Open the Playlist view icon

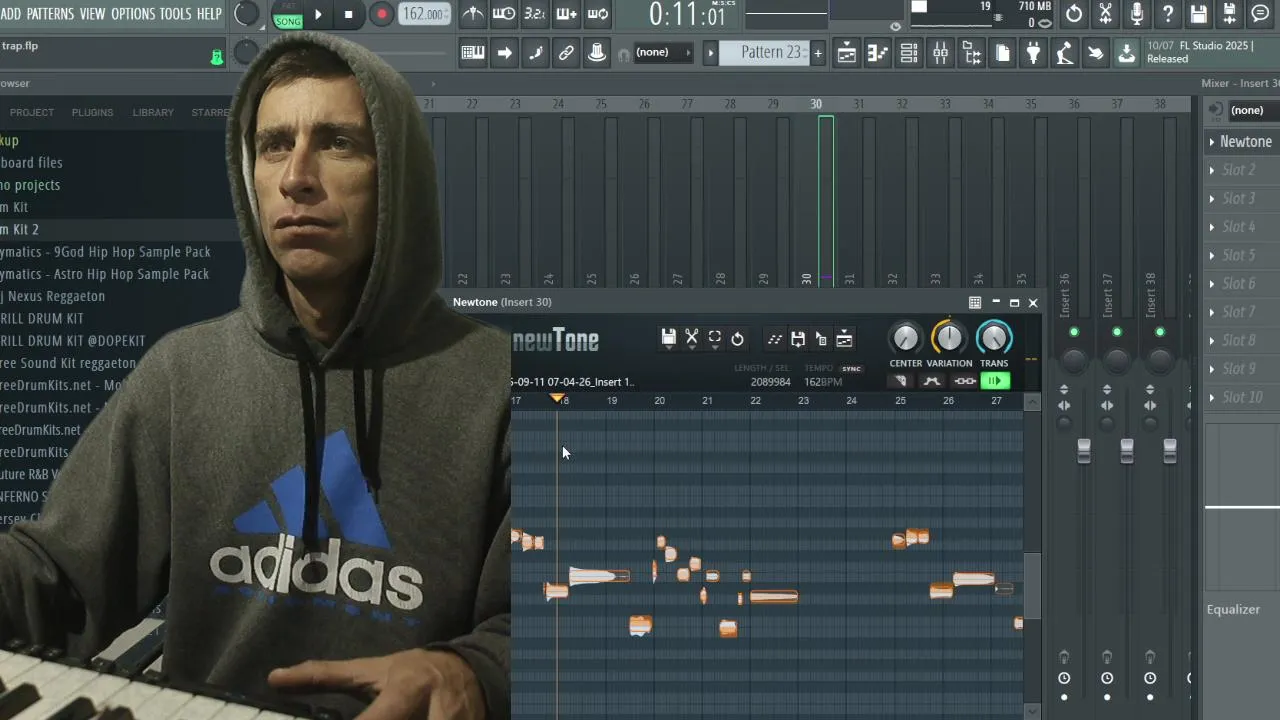click(x=847, y=53)
